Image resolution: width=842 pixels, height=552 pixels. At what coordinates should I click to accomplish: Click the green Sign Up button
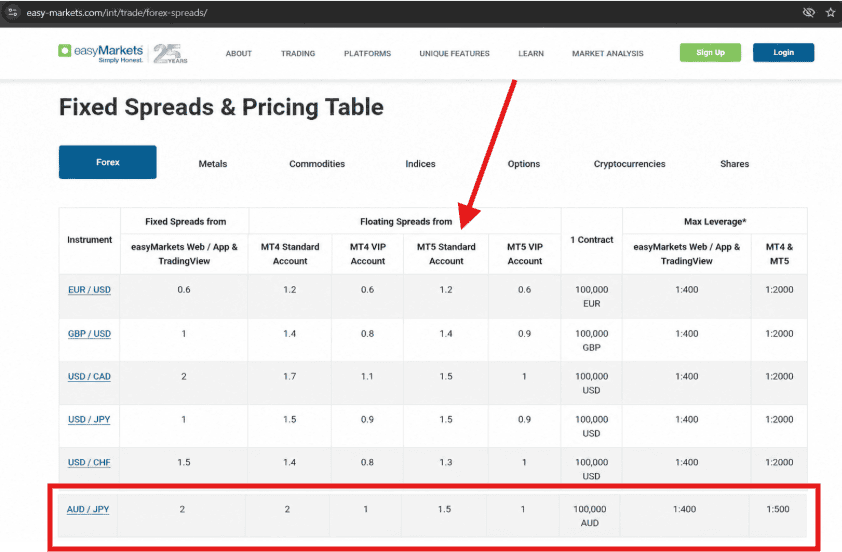click(x=710, y=53)
